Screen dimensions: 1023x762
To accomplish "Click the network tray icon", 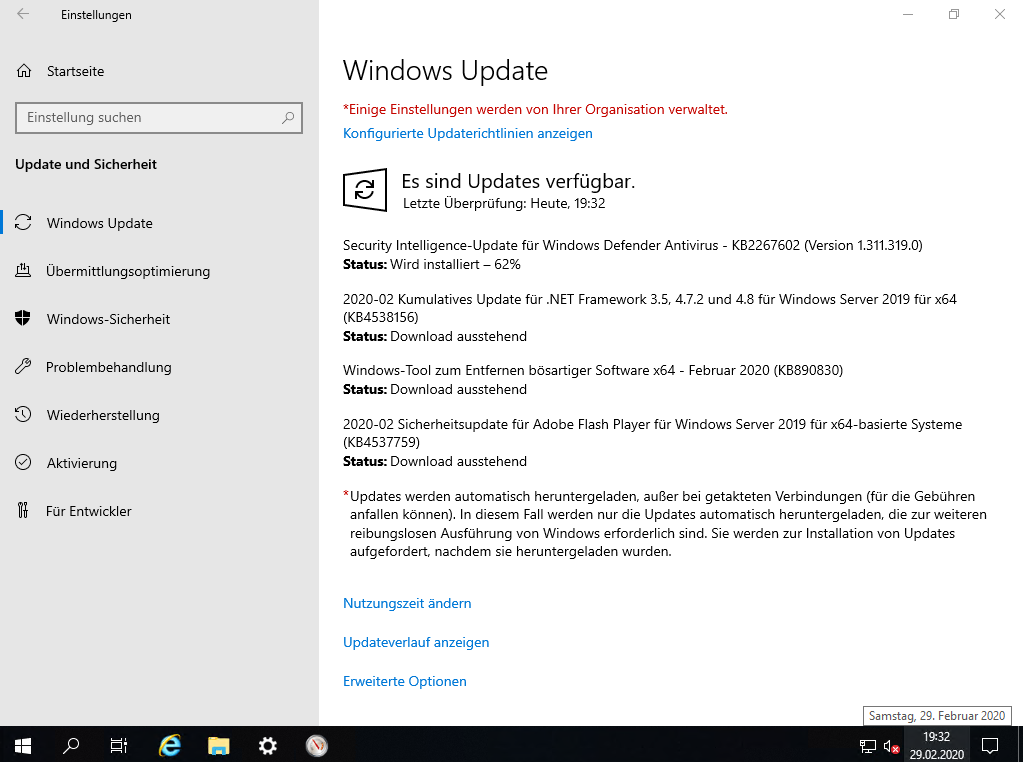I will (x=868, y=746).
